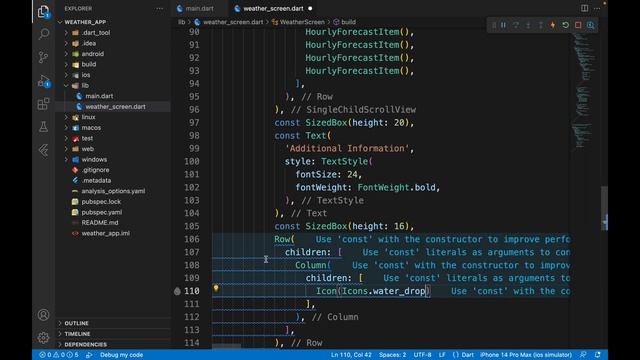
Task: Click Ln 110, Col 42 cursor position
Action: [x=351, y=355]
